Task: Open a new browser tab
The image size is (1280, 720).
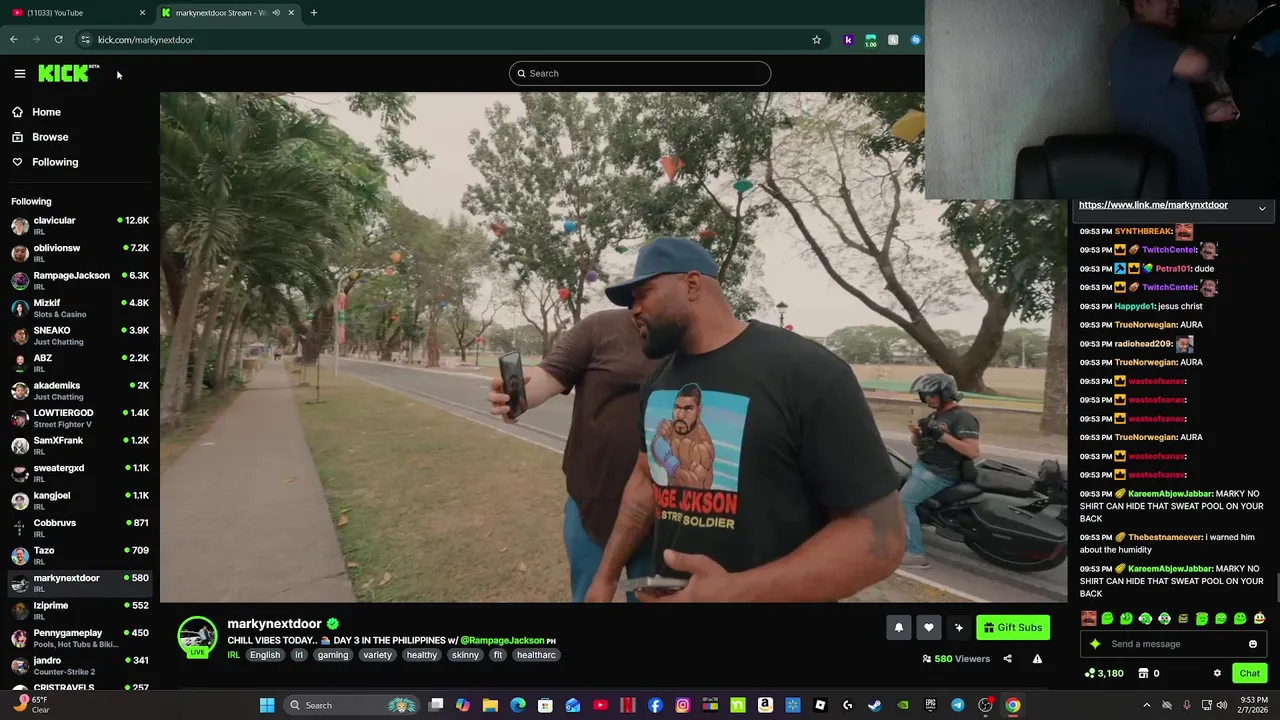Action: 313,13
